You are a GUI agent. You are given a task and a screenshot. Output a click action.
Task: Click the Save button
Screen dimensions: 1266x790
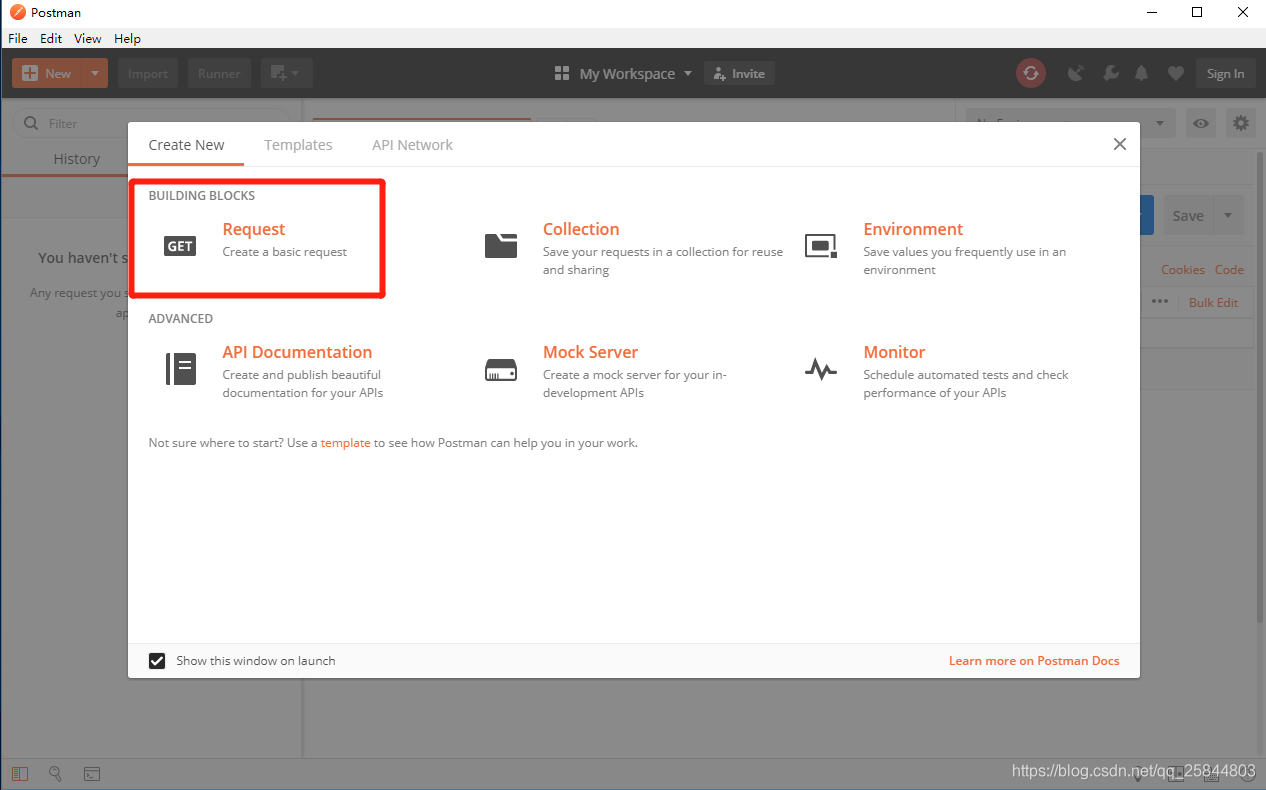tap(1188, 216)
